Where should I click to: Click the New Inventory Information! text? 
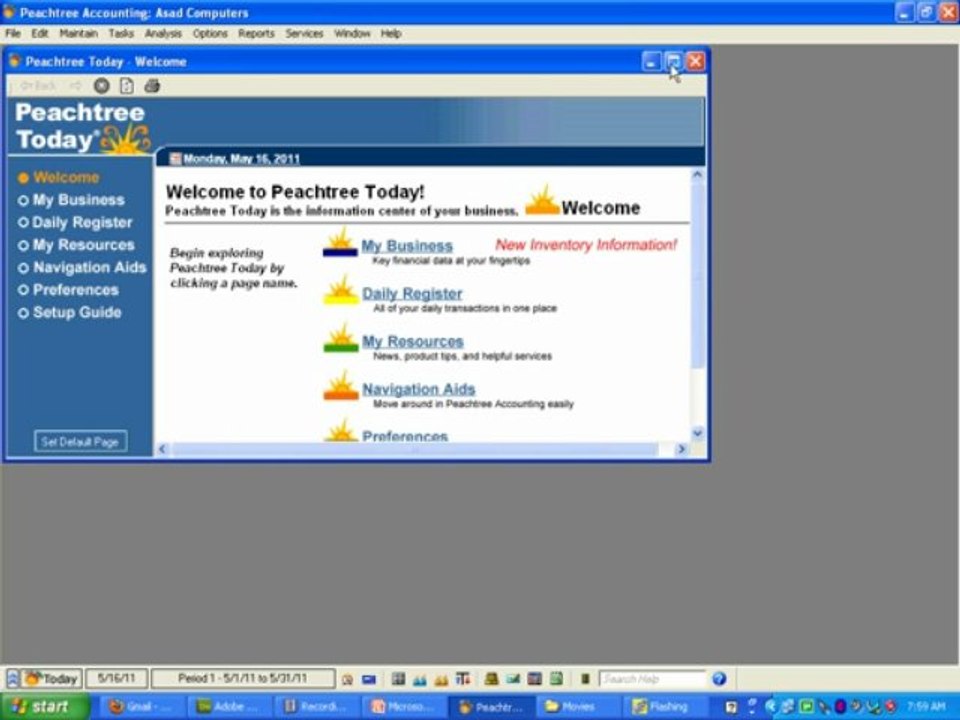coord(586,245)
